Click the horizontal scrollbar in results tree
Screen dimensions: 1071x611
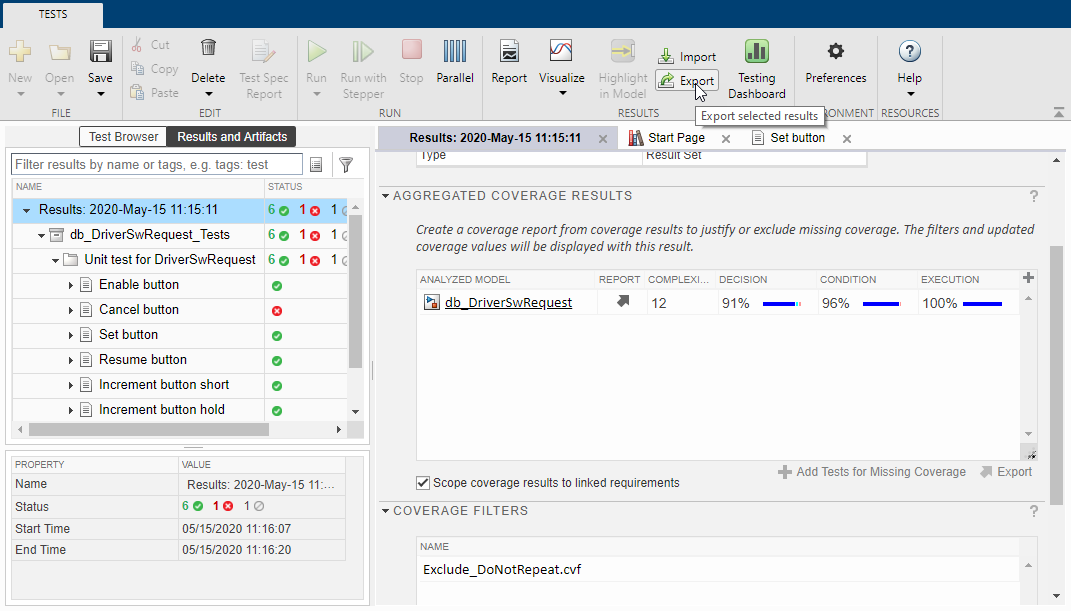point(149,429)
